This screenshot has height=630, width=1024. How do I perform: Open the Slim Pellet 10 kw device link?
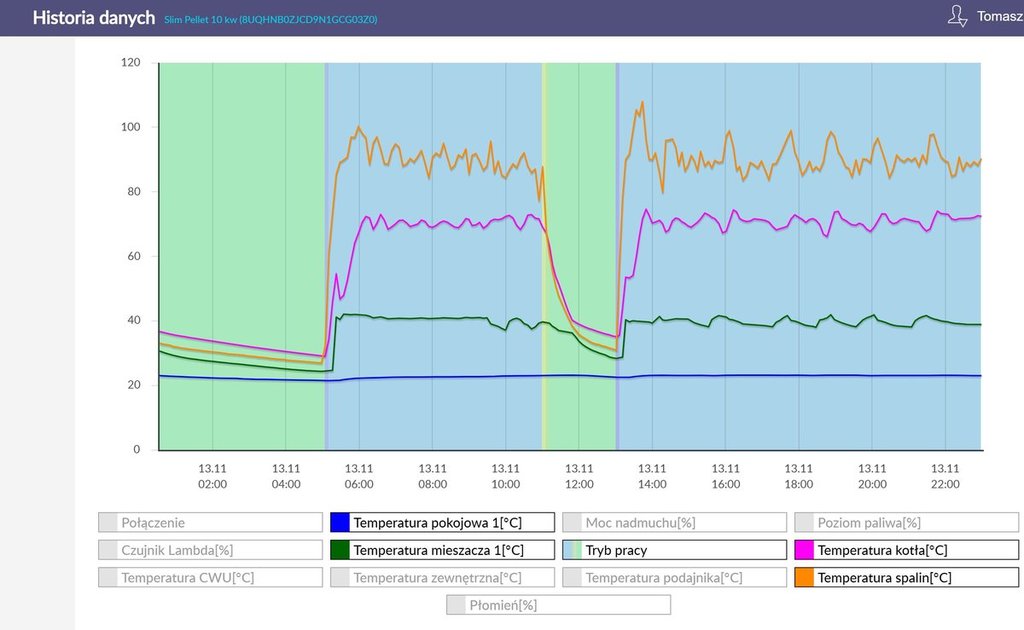pos(271,19)
